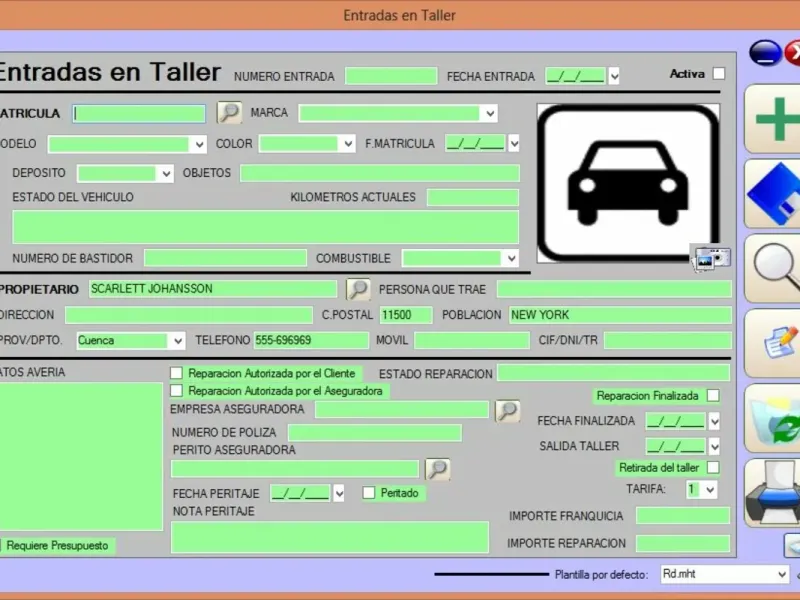The height and width of the screenshot is (600, 800).
Task: Open the F.MATRICULA date dropdown
Action: pos(514,144)
